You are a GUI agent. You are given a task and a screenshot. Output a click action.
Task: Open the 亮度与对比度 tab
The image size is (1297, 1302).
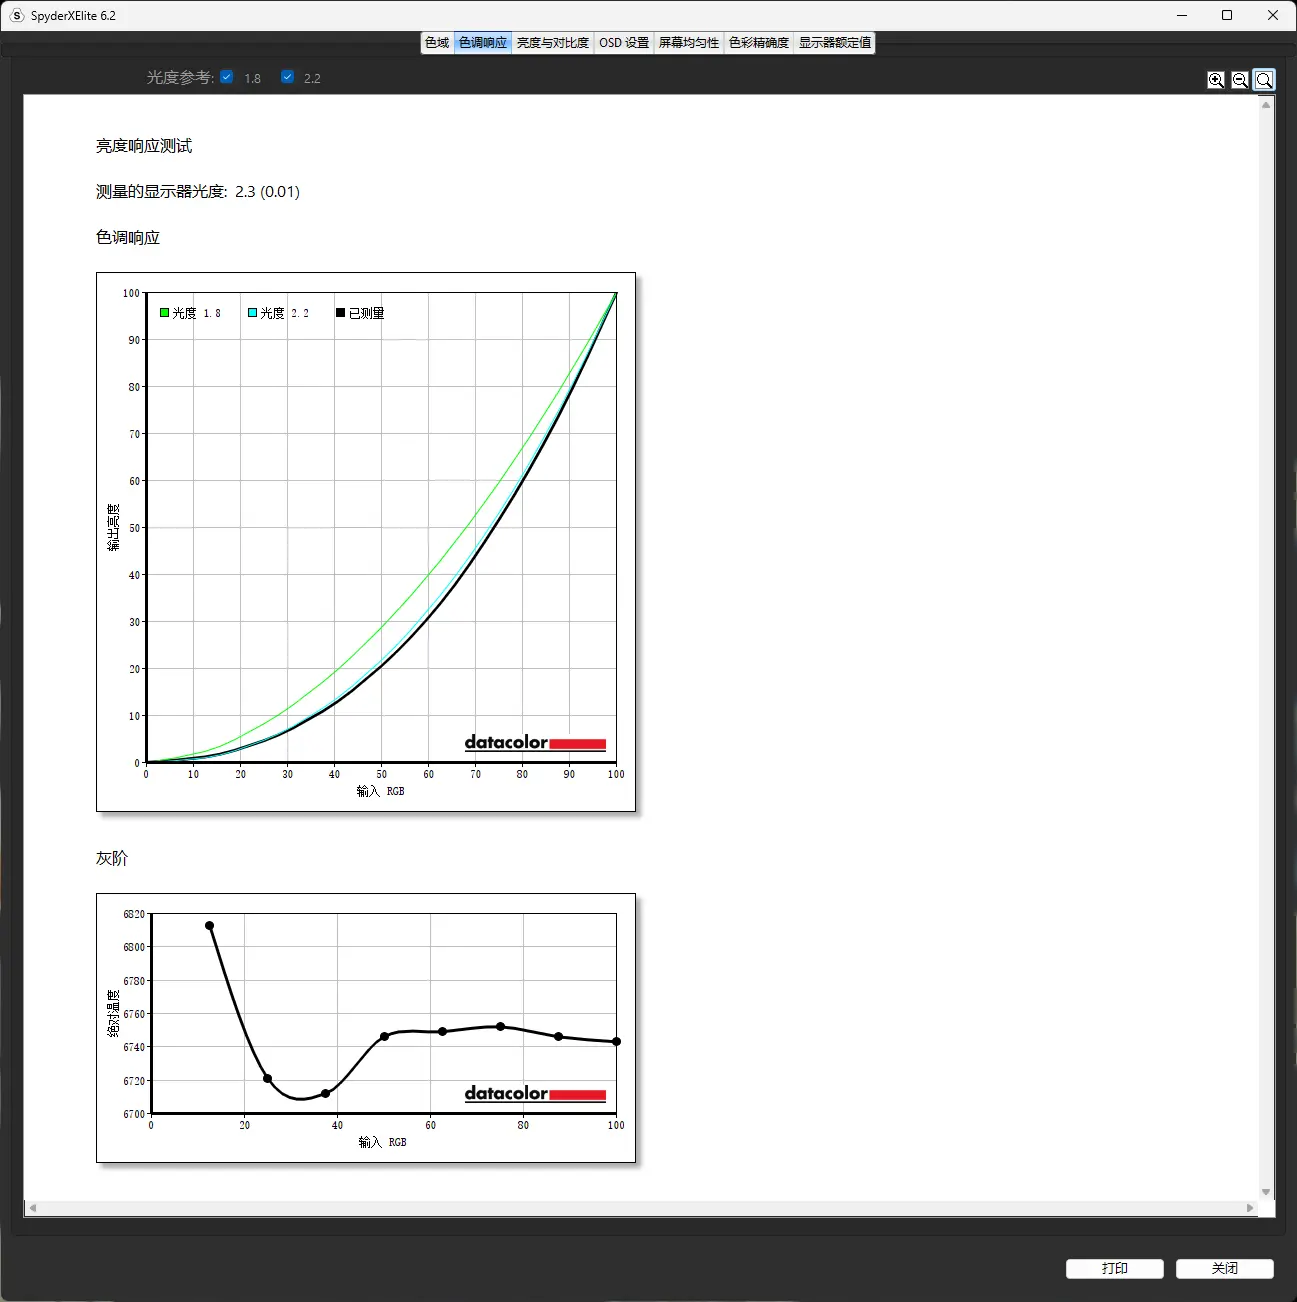(553, 43)
